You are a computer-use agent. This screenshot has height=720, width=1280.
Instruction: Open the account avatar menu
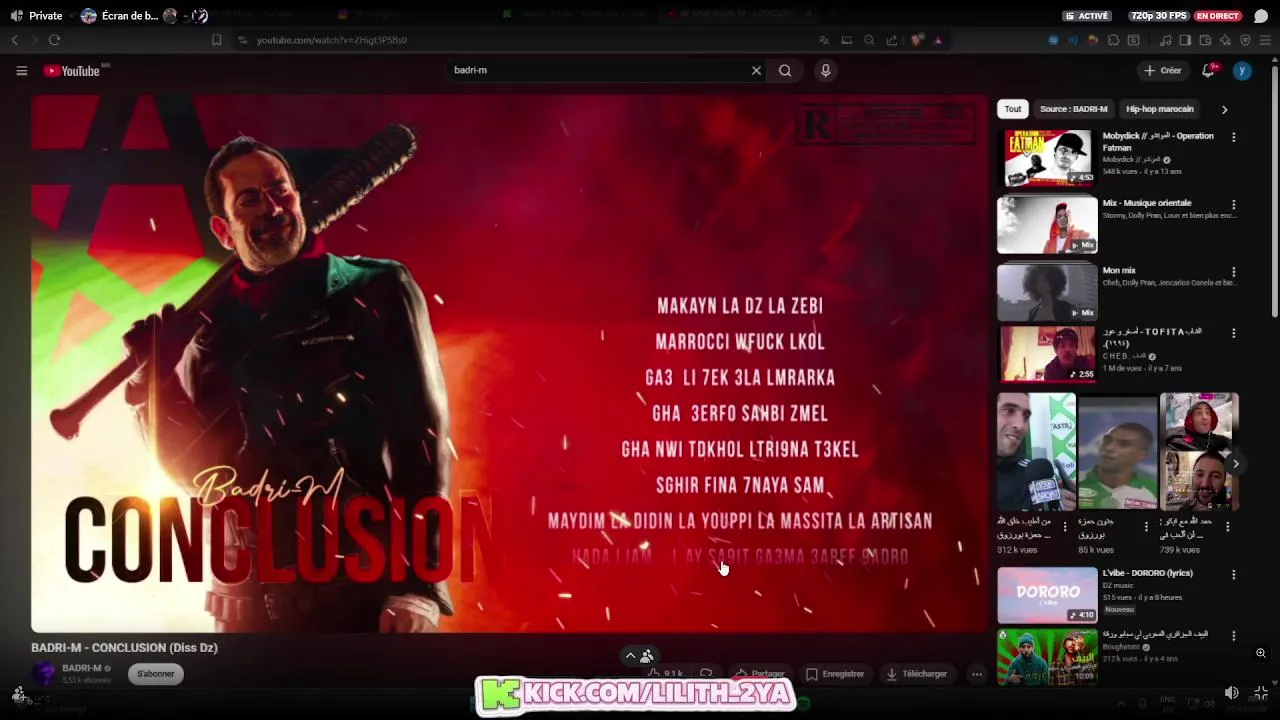coord(1242,70)
